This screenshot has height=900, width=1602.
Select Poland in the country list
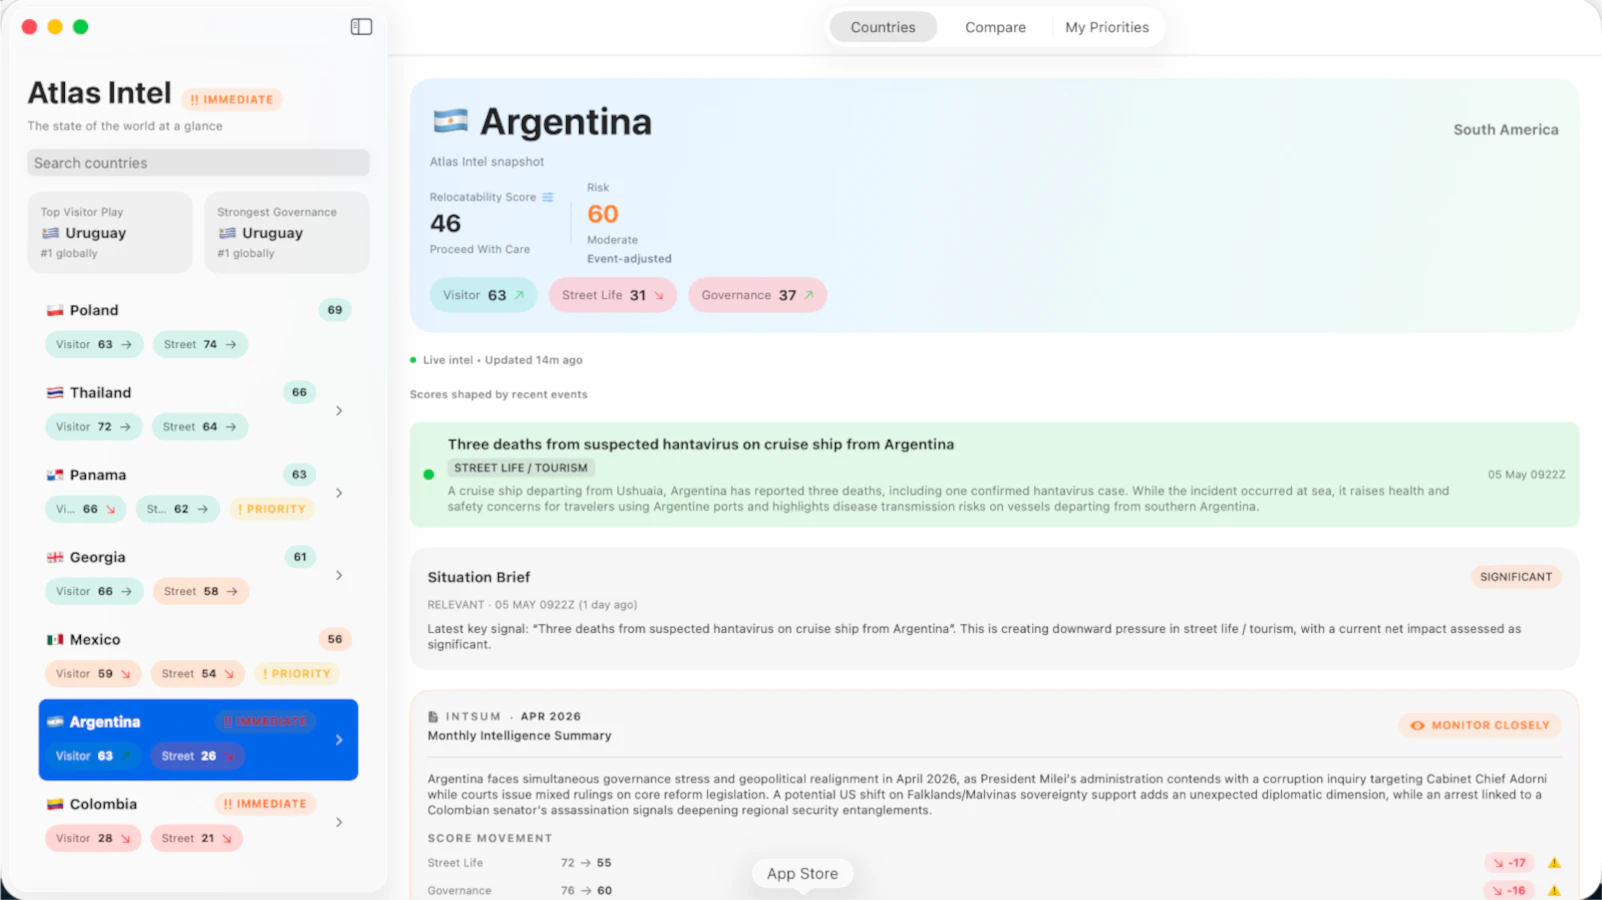pyautogui.click(x=198, y=327)
